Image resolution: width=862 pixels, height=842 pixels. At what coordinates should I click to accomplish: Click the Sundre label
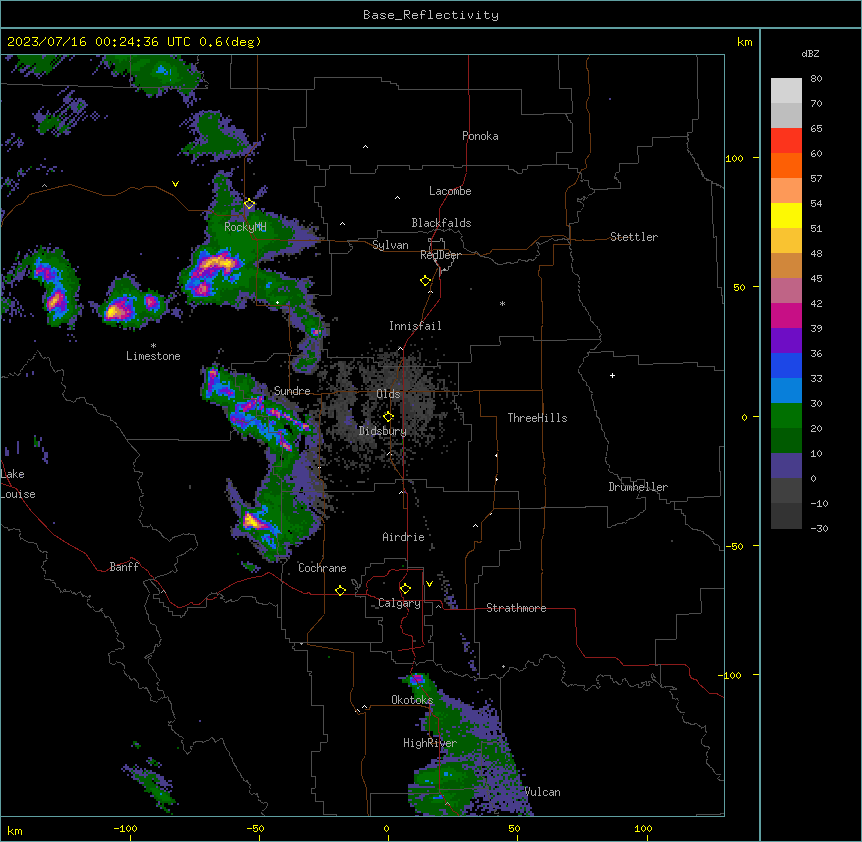coord(292,391)
